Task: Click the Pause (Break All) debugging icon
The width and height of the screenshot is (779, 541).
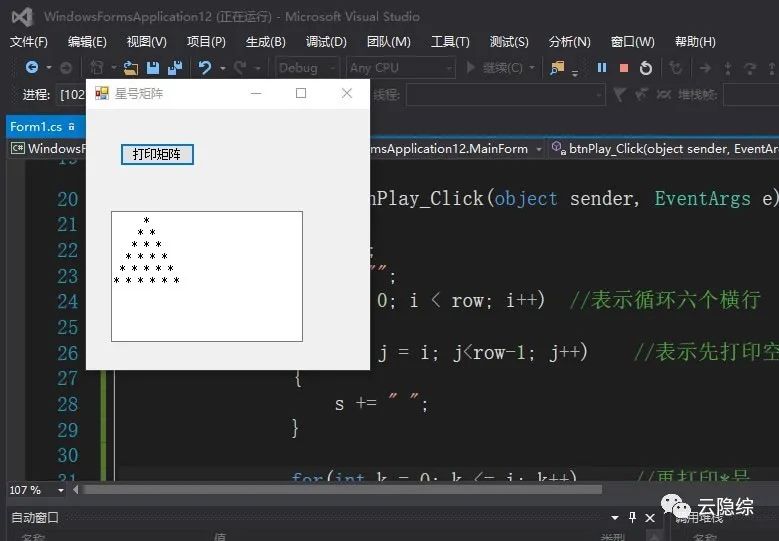Action: [602, 68]
